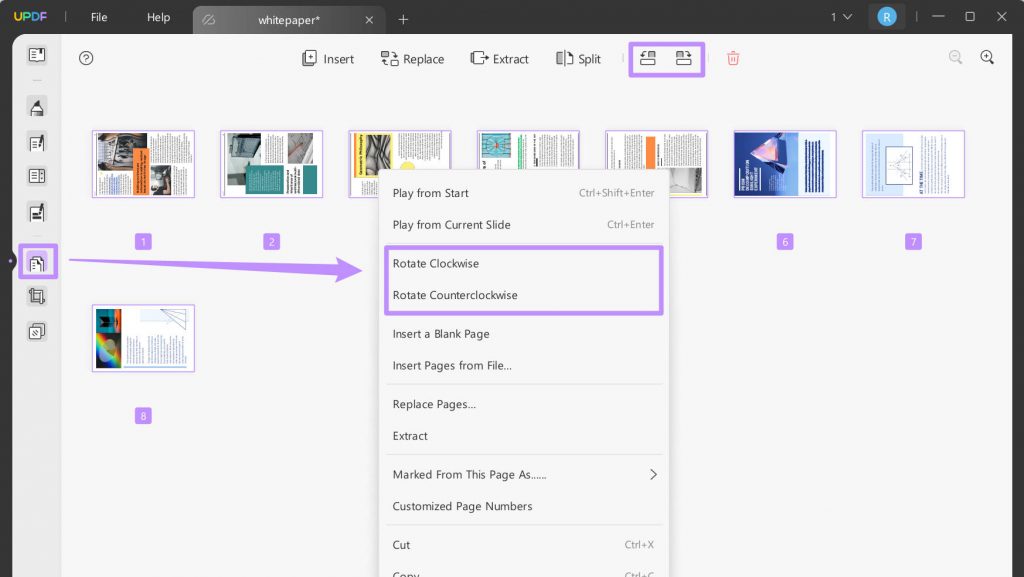1024x577 pixels.
Task: Select the Organize Pages tool in sidebar
Action: point(36,261)
